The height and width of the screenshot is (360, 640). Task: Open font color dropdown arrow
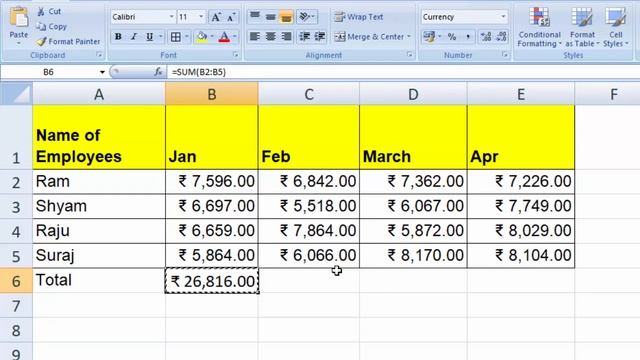(x=235, y=37)
